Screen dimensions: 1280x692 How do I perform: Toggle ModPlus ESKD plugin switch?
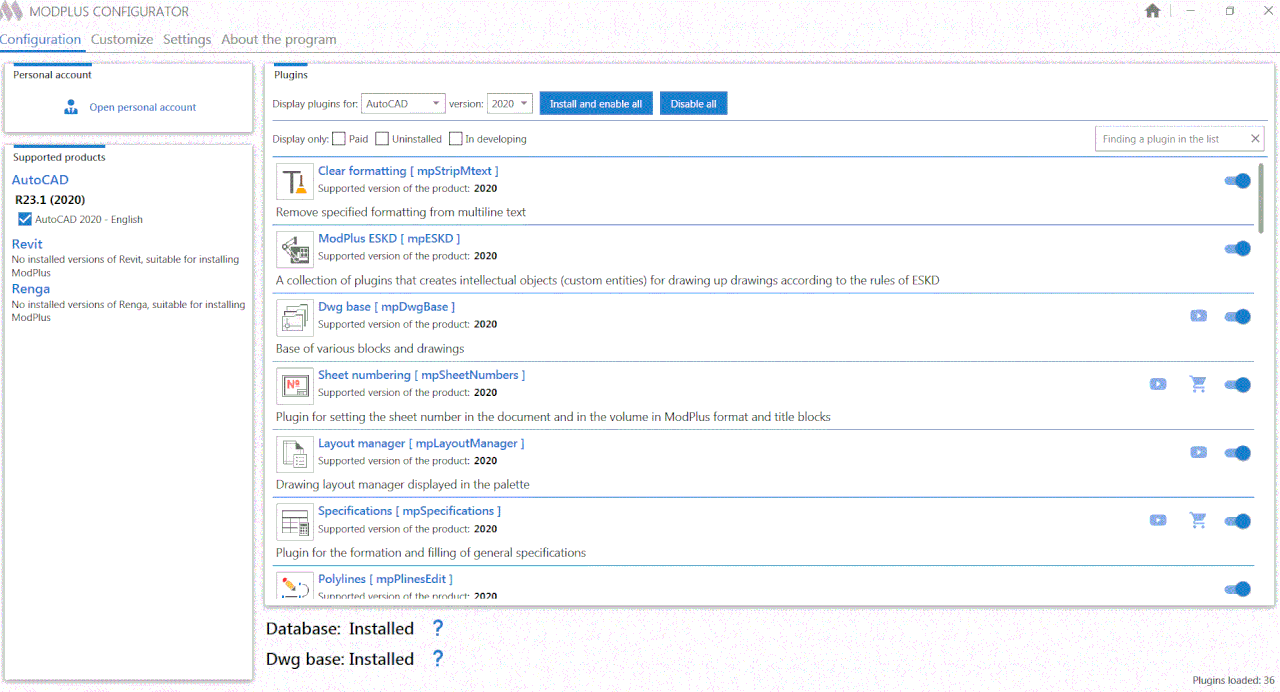[1238, 248]
